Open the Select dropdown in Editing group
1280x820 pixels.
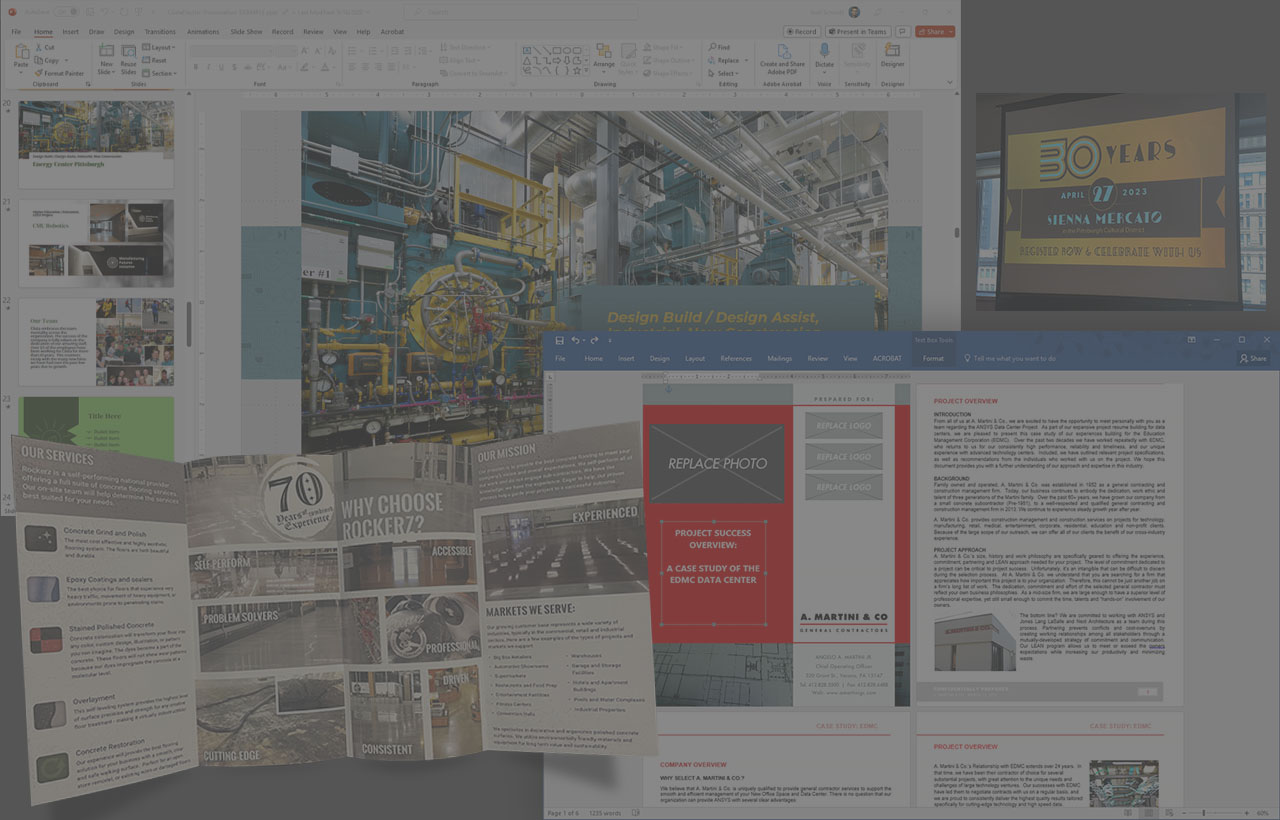(726, 73)
